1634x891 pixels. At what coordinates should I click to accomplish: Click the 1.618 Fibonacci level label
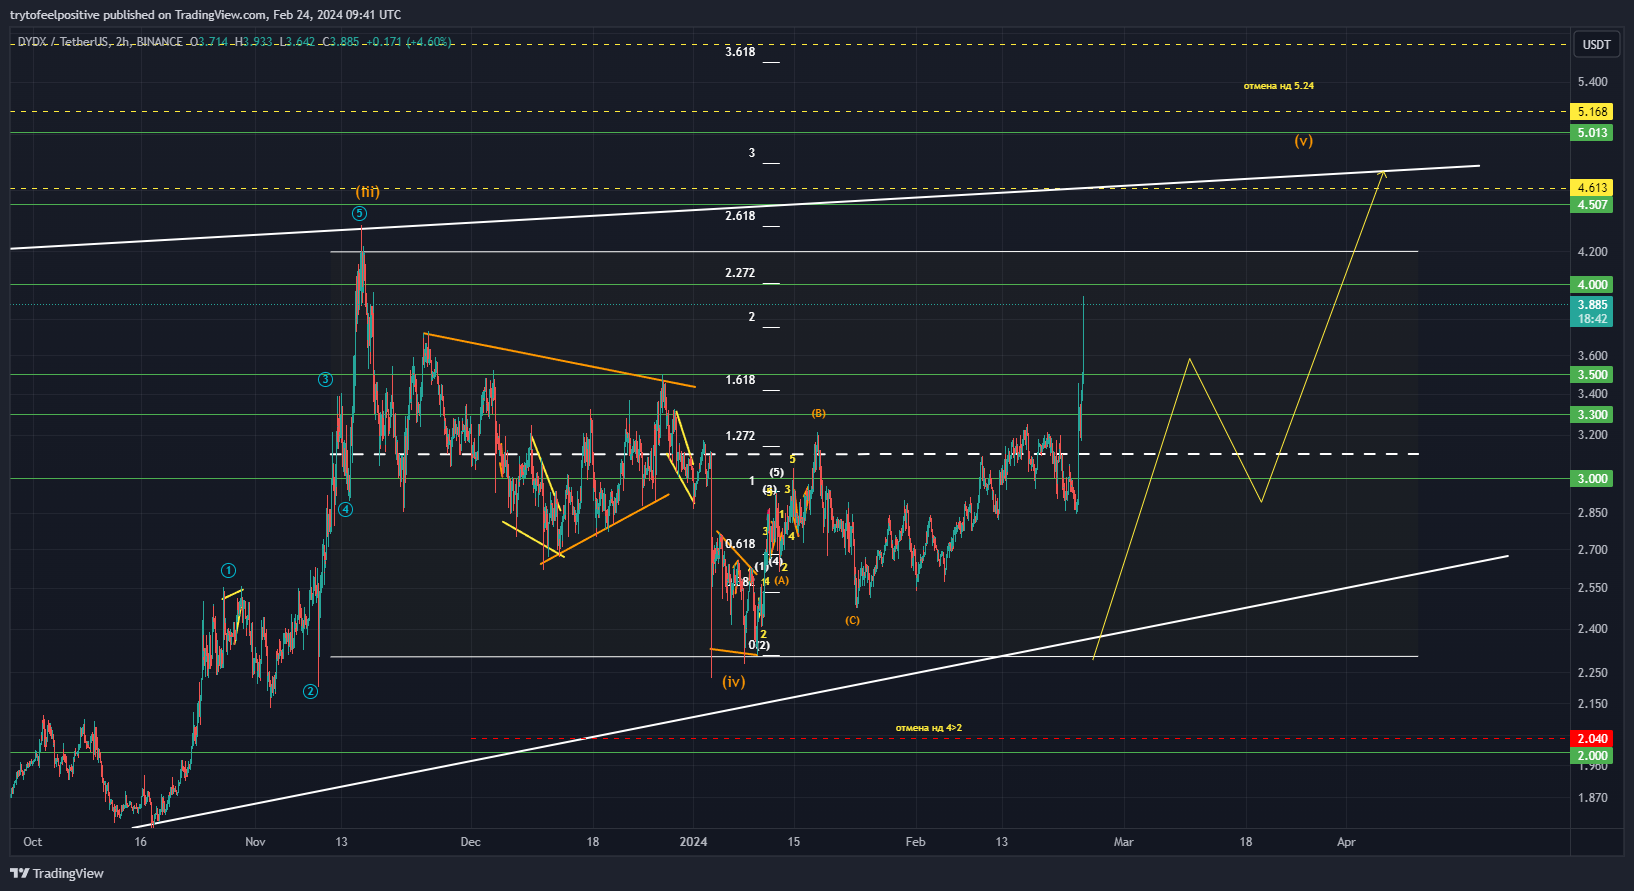(x=740, y=380)
